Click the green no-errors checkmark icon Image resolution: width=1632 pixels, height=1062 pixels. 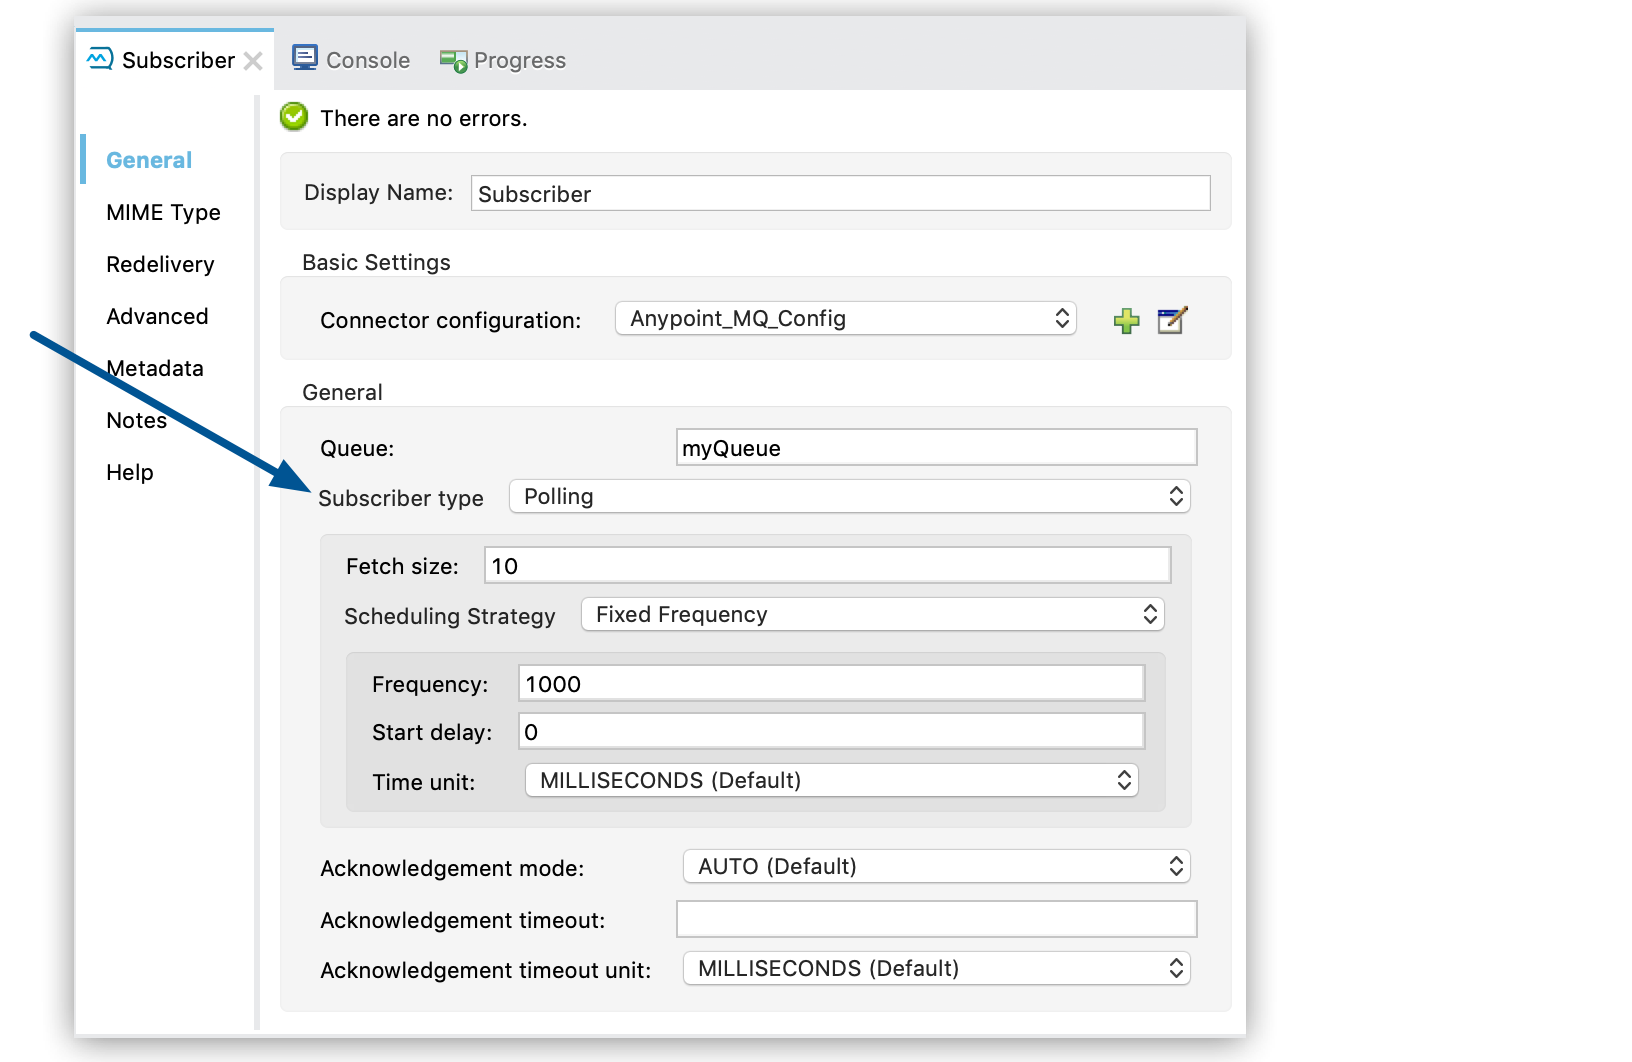point(292,117)
